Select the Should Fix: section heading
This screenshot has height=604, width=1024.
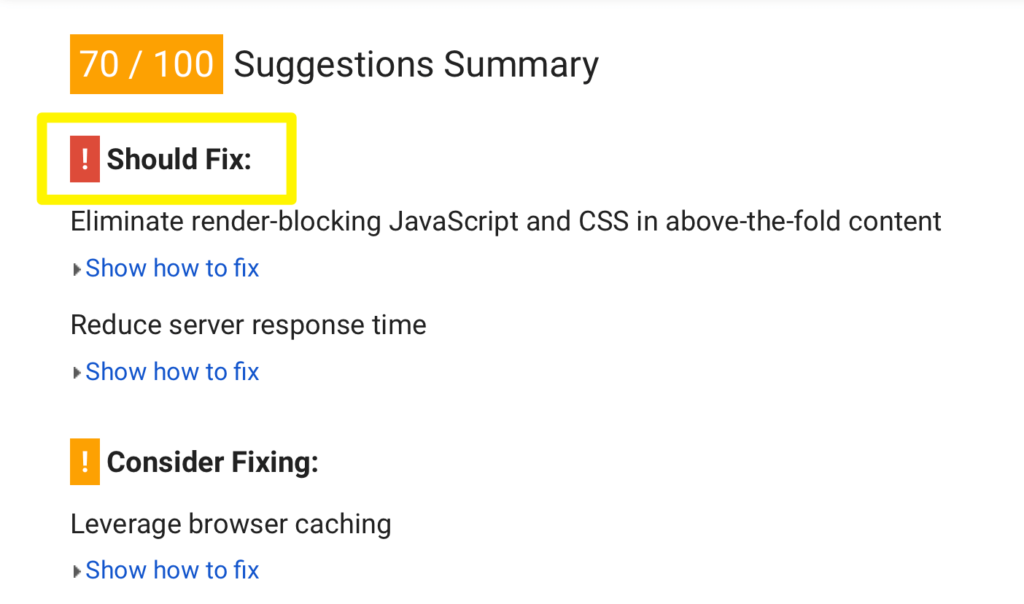pos(179,159)
